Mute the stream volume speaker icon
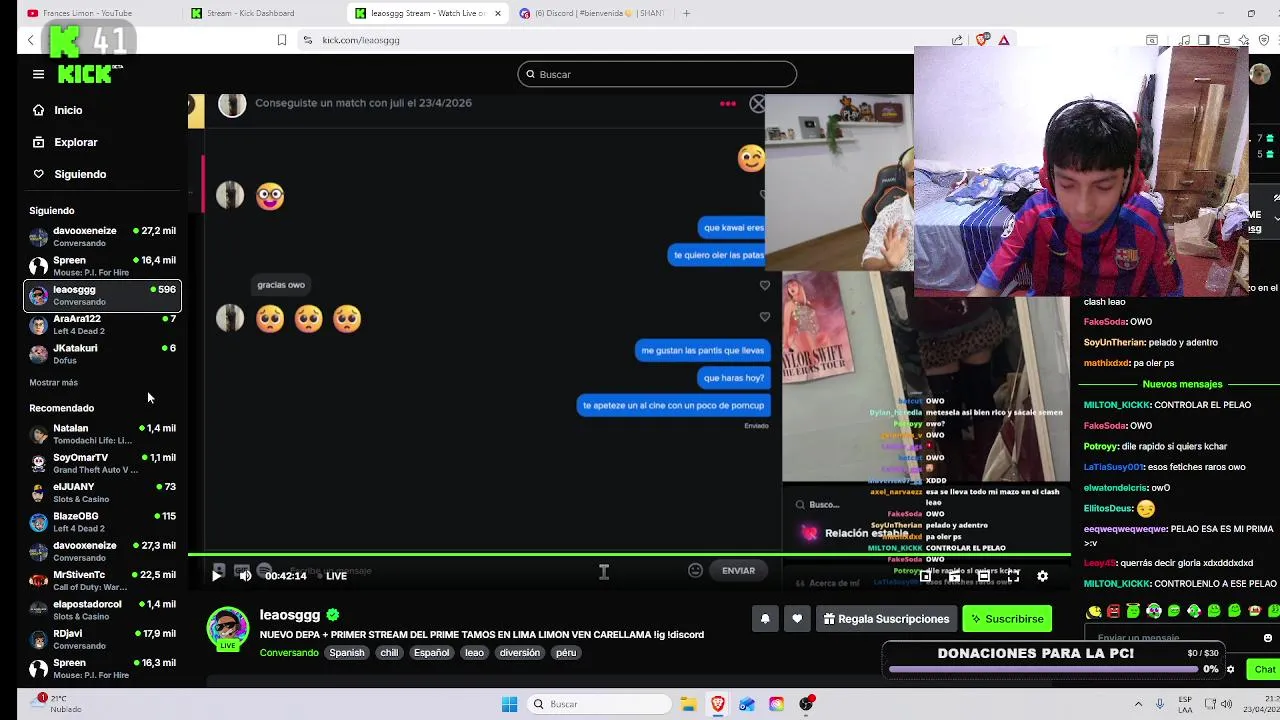 point(245,575)
